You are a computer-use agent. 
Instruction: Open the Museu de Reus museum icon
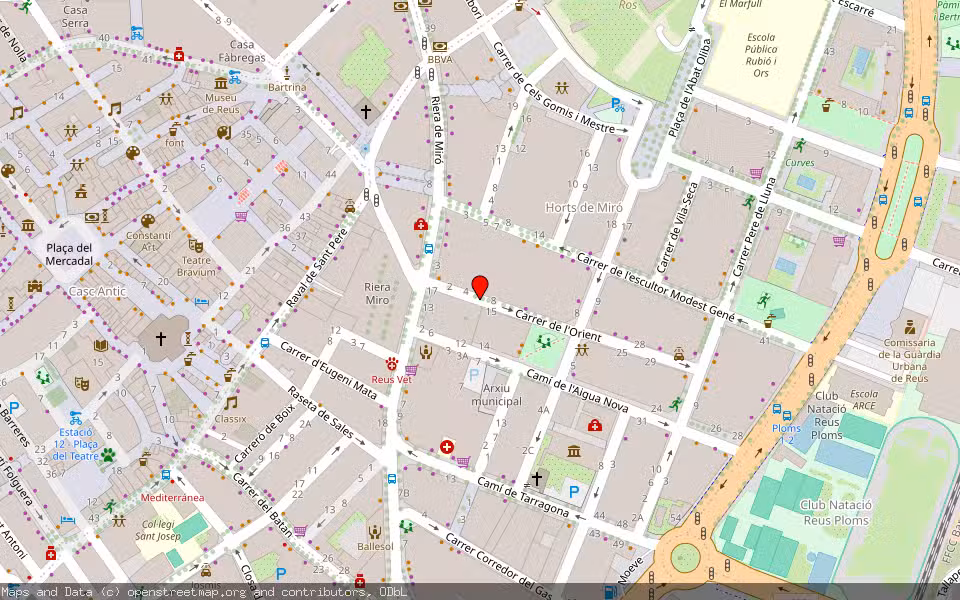tap(220, 83)
